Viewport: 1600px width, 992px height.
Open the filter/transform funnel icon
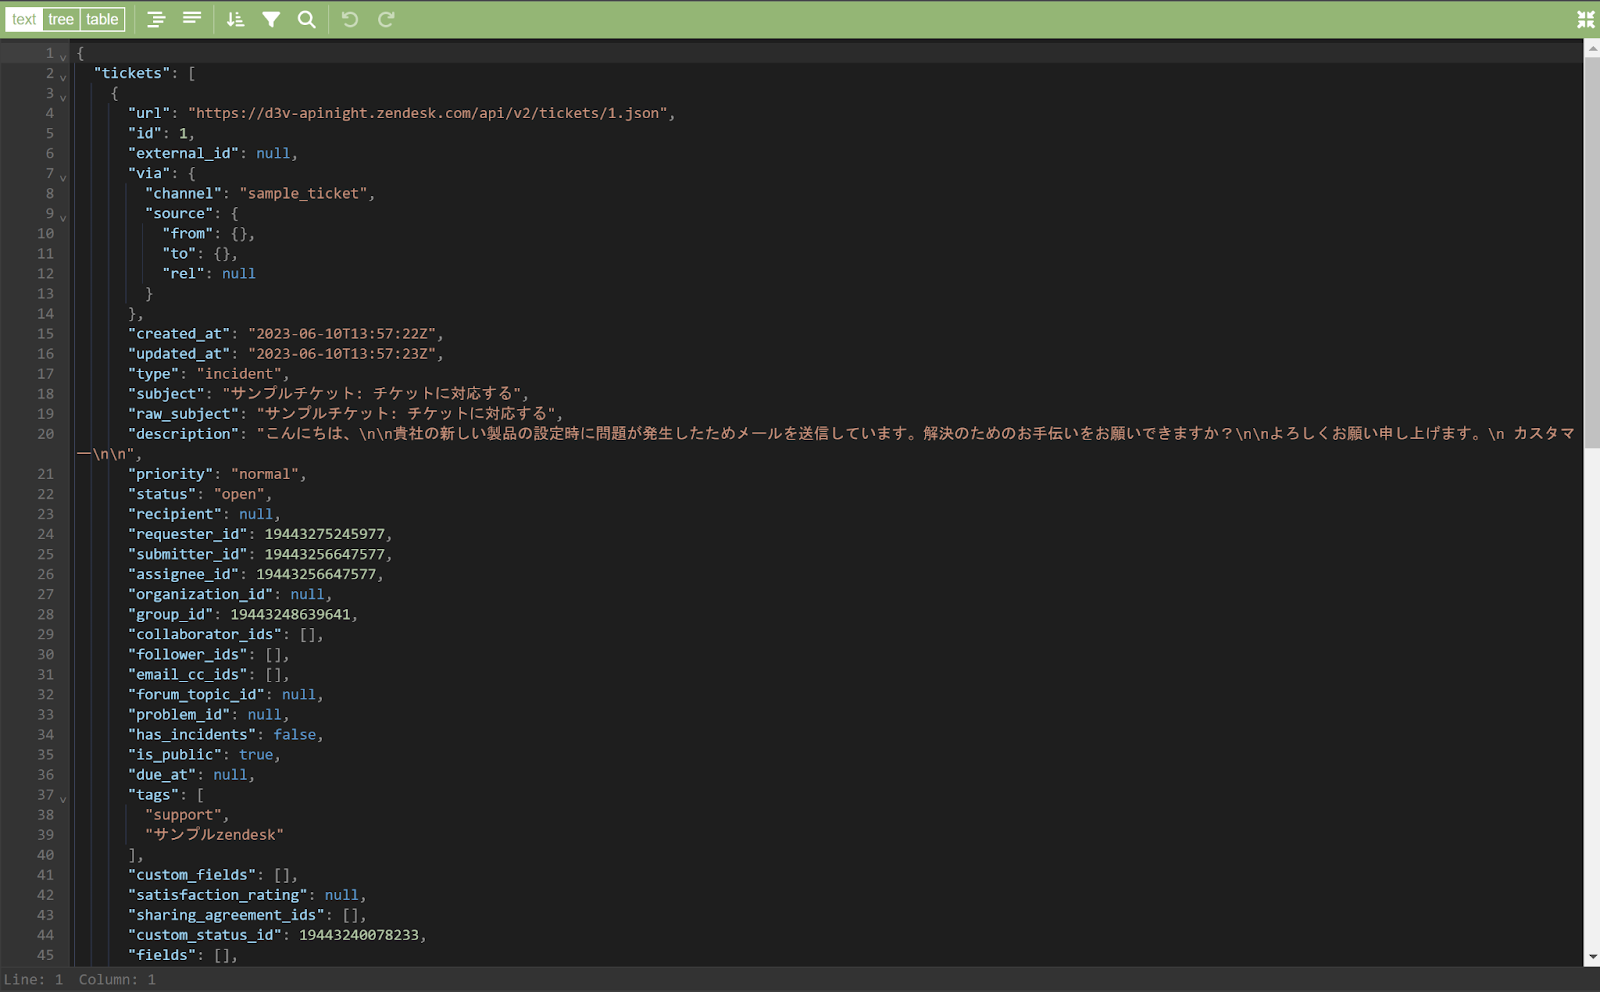pyautogui.click(x=271, y=19)
